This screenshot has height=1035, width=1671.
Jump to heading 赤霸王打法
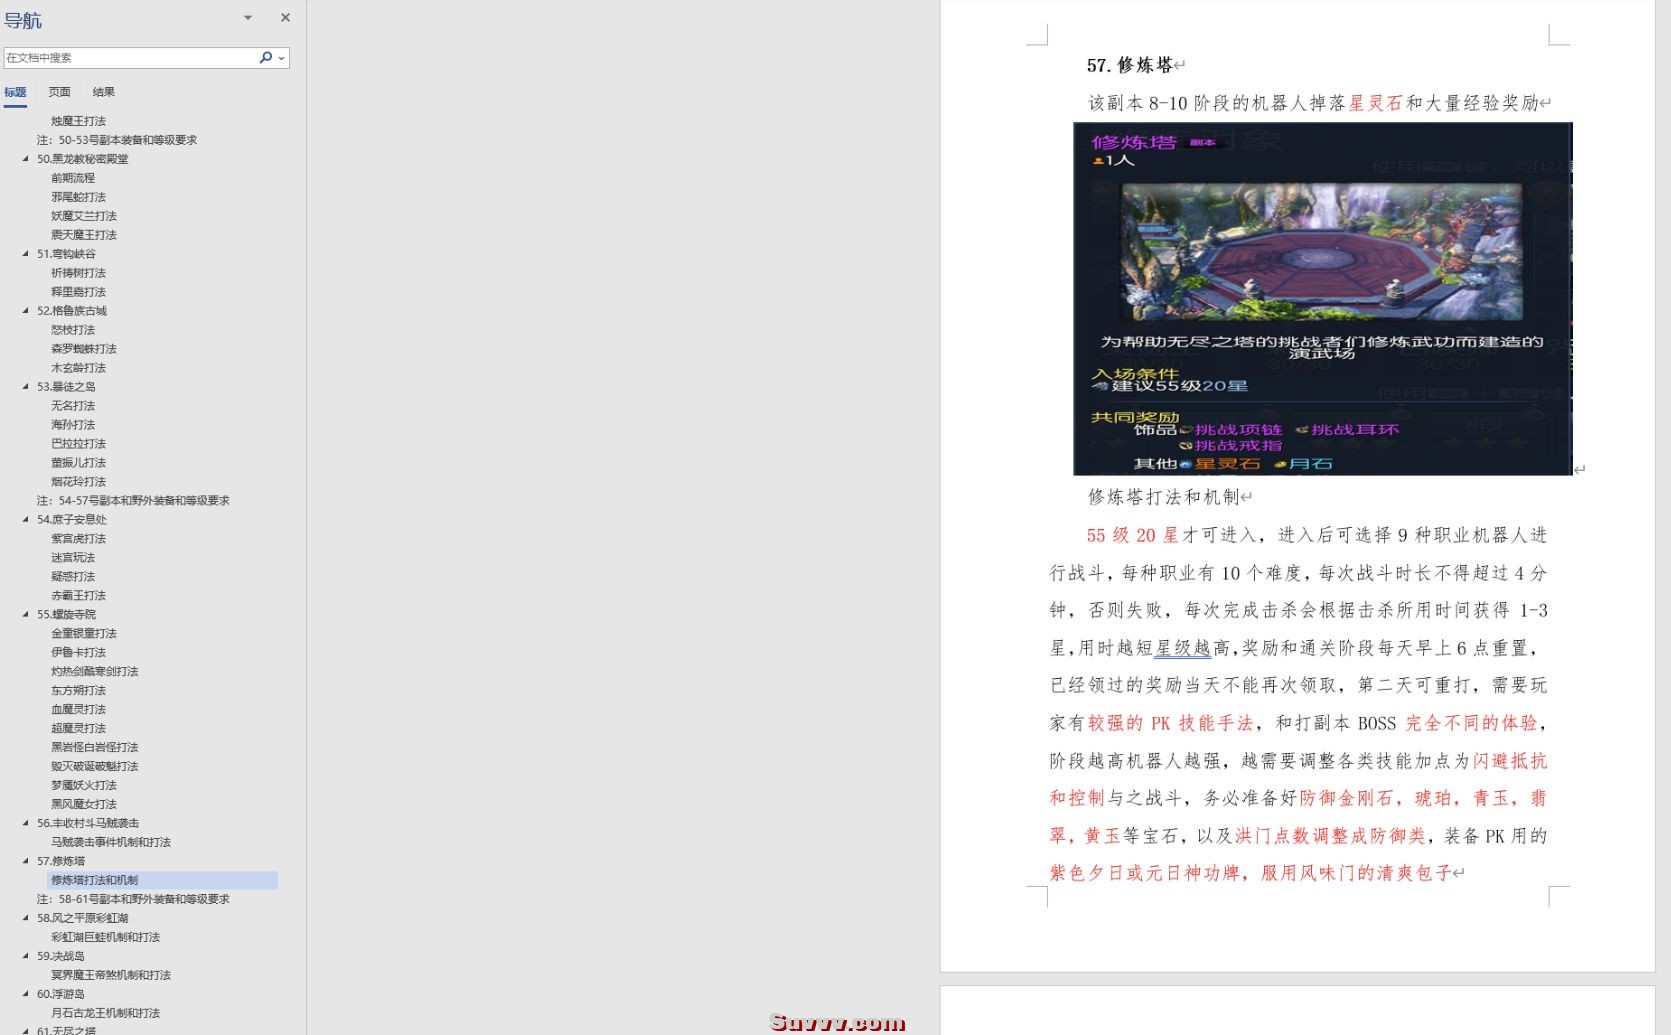pos(78,596)
